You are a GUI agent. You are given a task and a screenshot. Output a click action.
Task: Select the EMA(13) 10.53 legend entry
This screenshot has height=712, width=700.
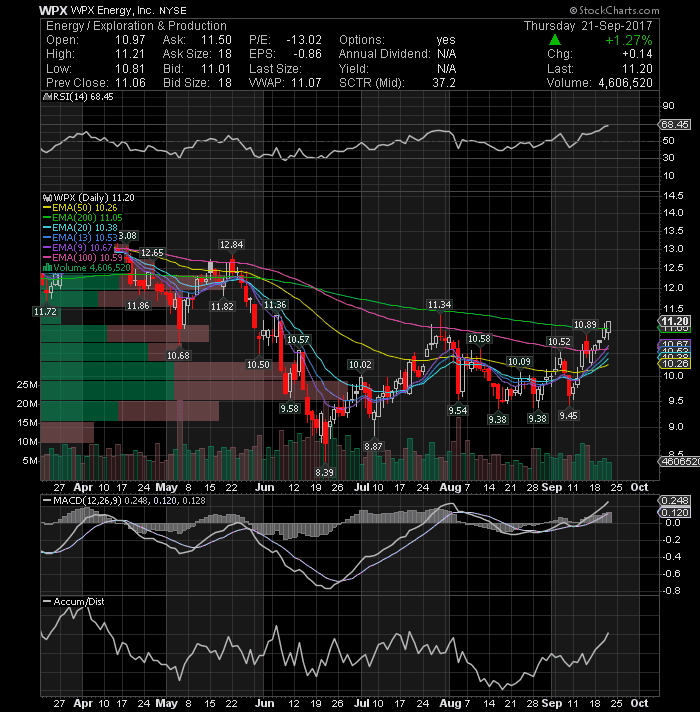pos(80,238)
